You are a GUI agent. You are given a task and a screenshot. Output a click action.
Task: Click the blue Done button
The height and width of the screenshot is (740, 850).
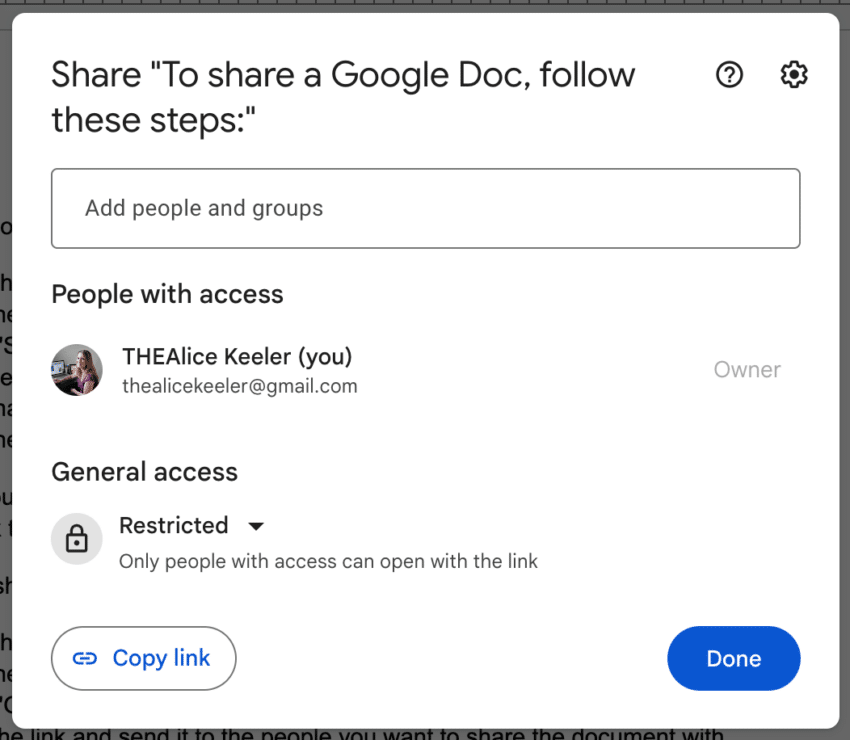pyautogui.click(x=733, y=658)
